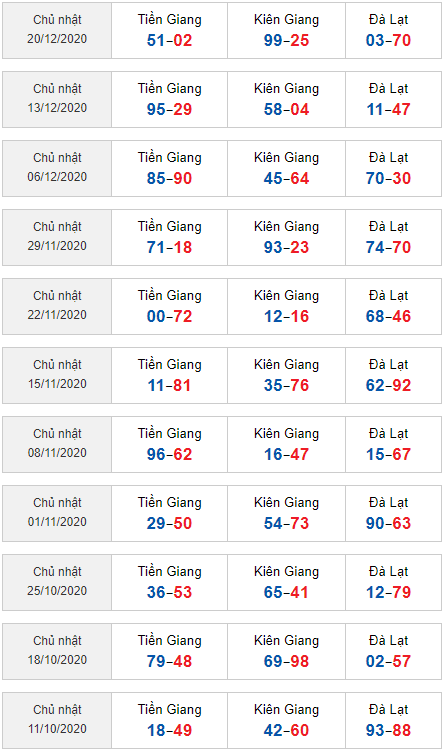Click the 18/10/2020 date cell
444x751 pixels.
[x=57, y=651]
